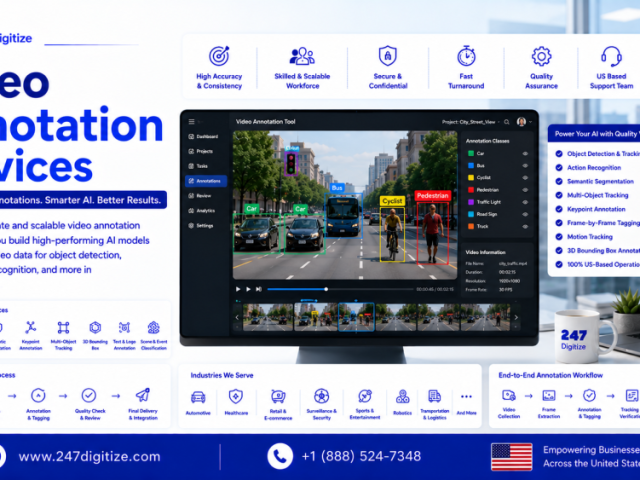Click the Scene & Event Classification service icon
Image resolution: width=640 pixels, height=480 pixels.
(153, 327)
